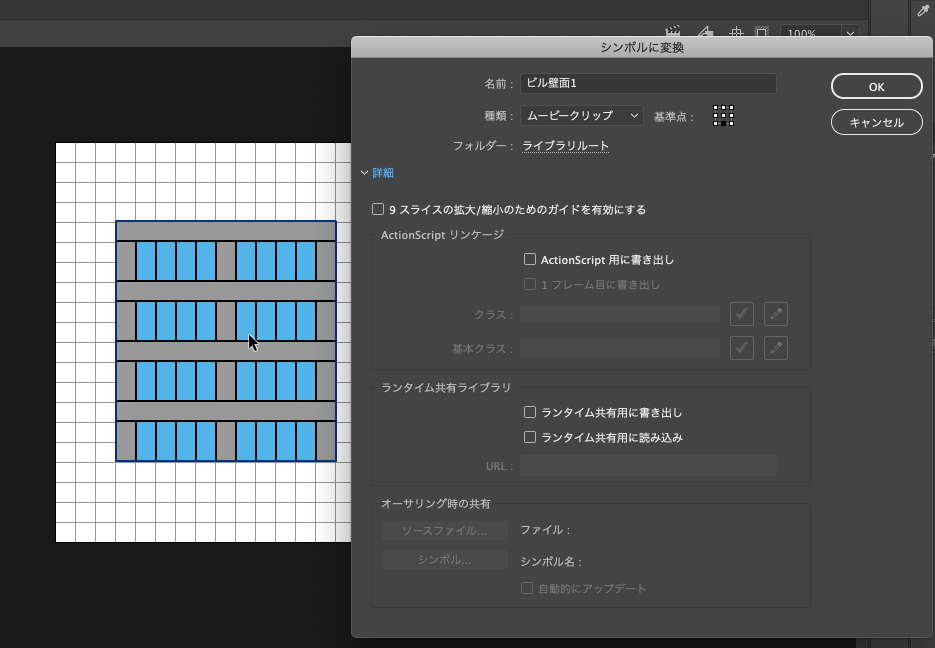Focus the 基本クラス text field

coord(620,348)
